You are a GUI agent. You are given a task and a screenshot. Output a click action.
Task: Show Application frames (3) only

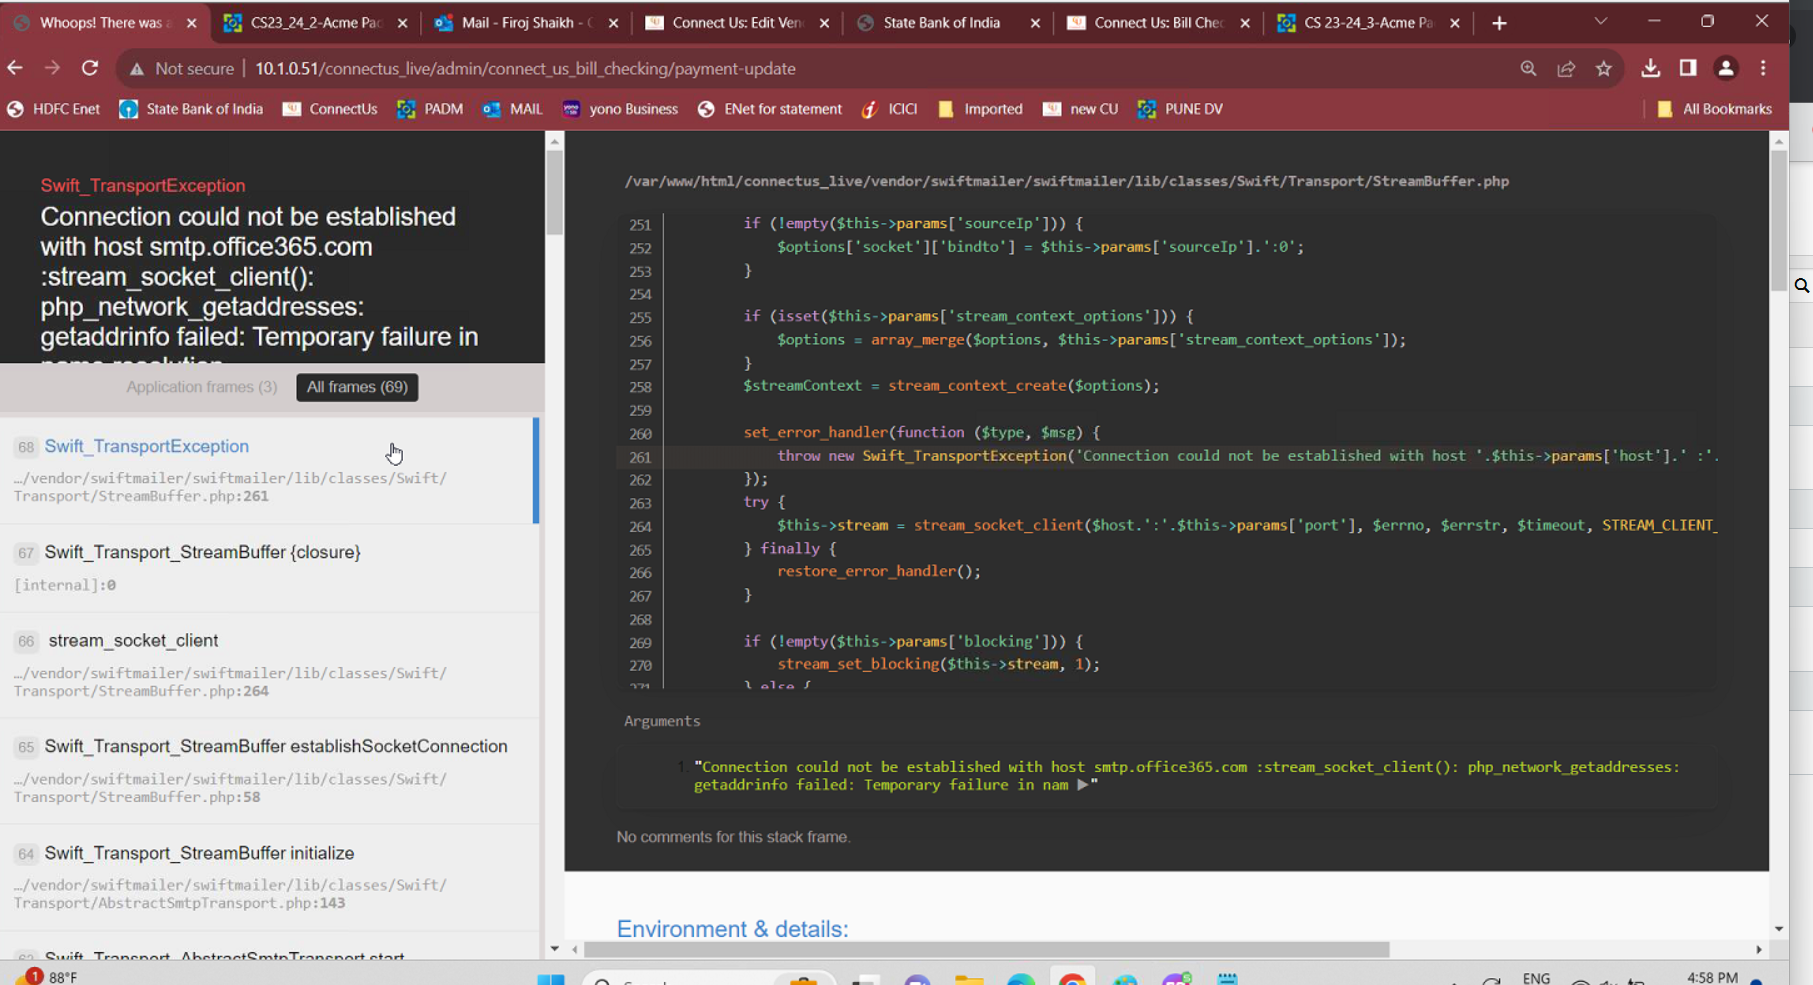tap(201, 387)
